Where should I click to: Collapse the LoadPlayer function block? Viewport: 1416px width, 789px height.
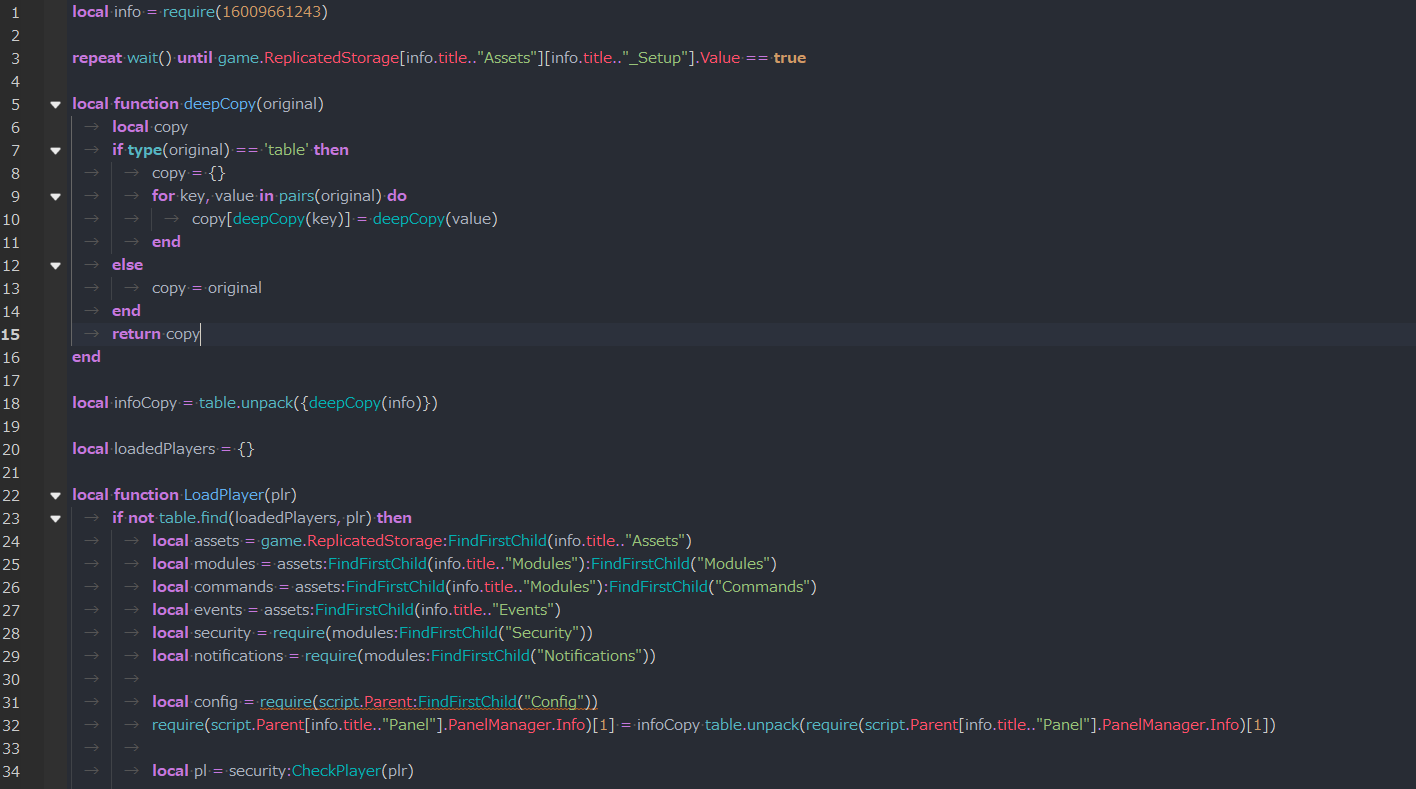[55, 494]
